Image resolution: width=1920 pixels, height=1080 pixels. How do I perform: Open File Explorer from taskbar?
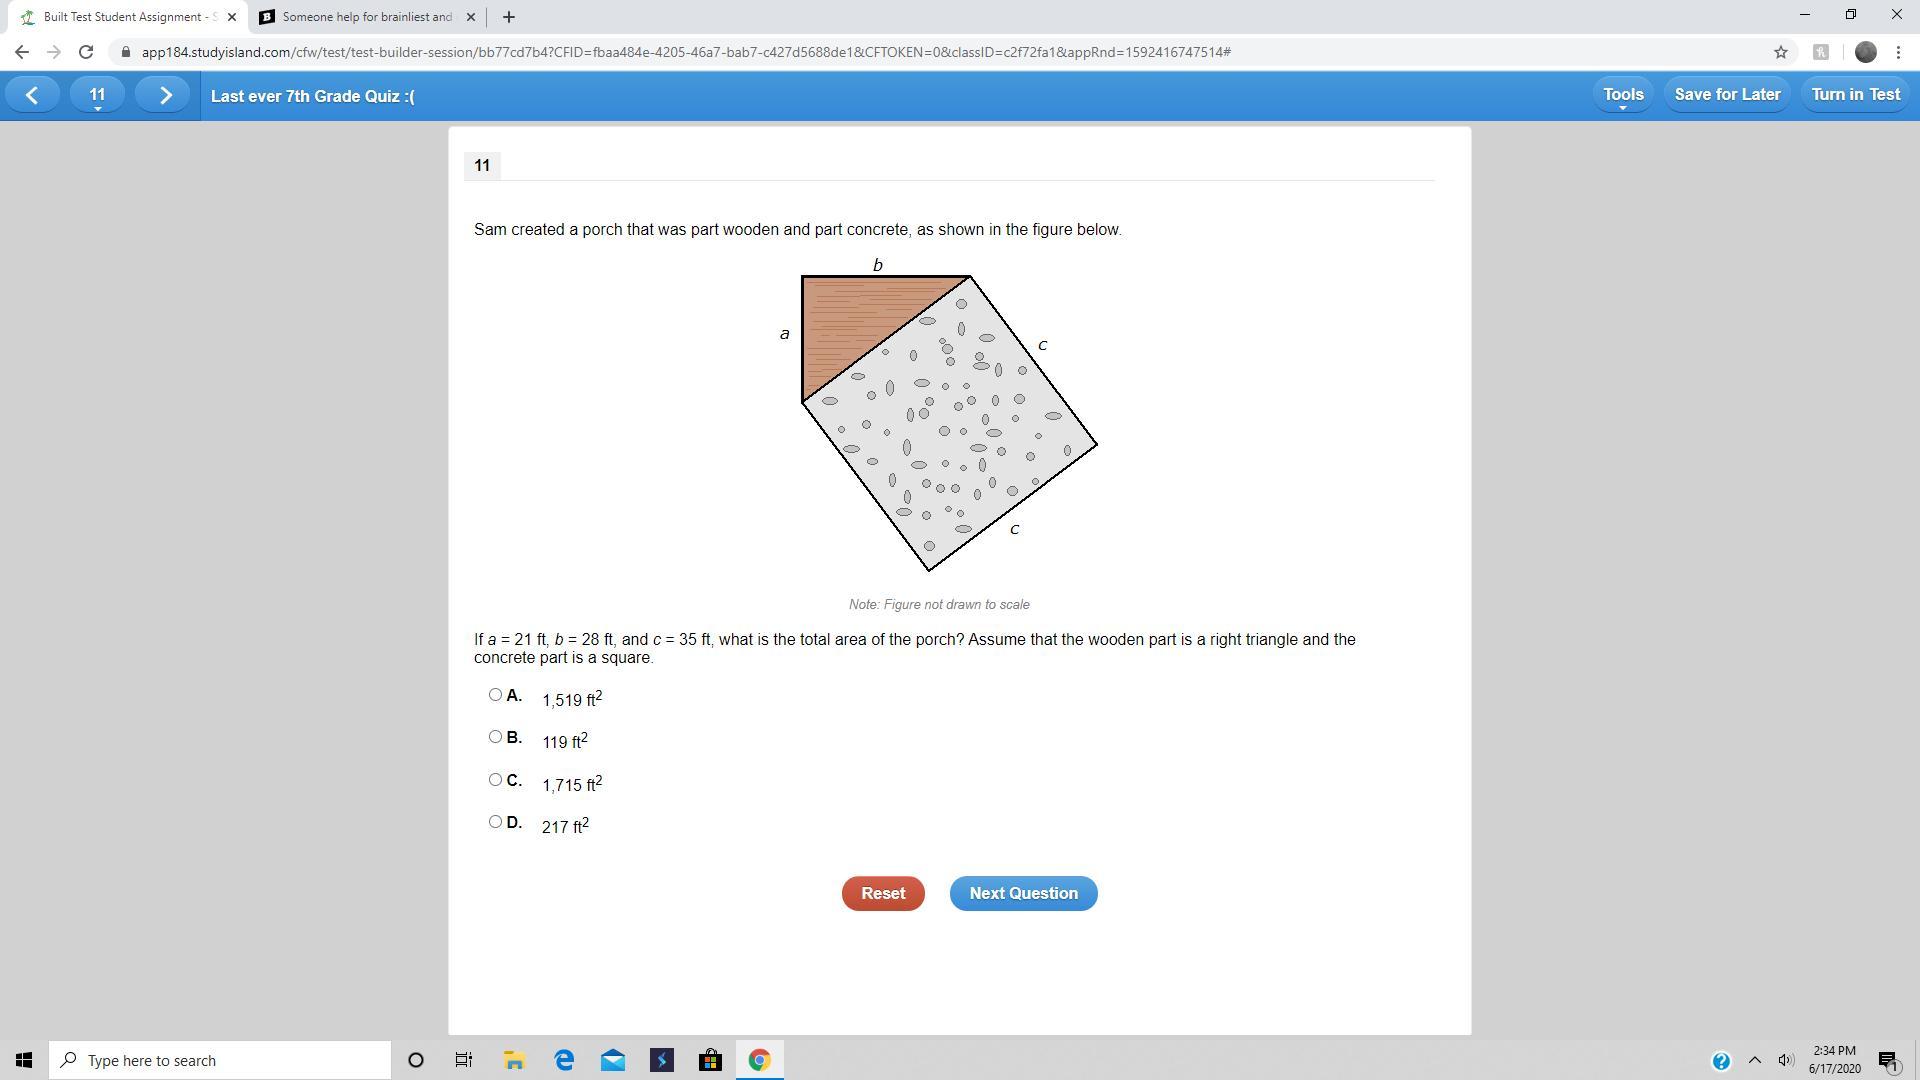pos(514,1060)
